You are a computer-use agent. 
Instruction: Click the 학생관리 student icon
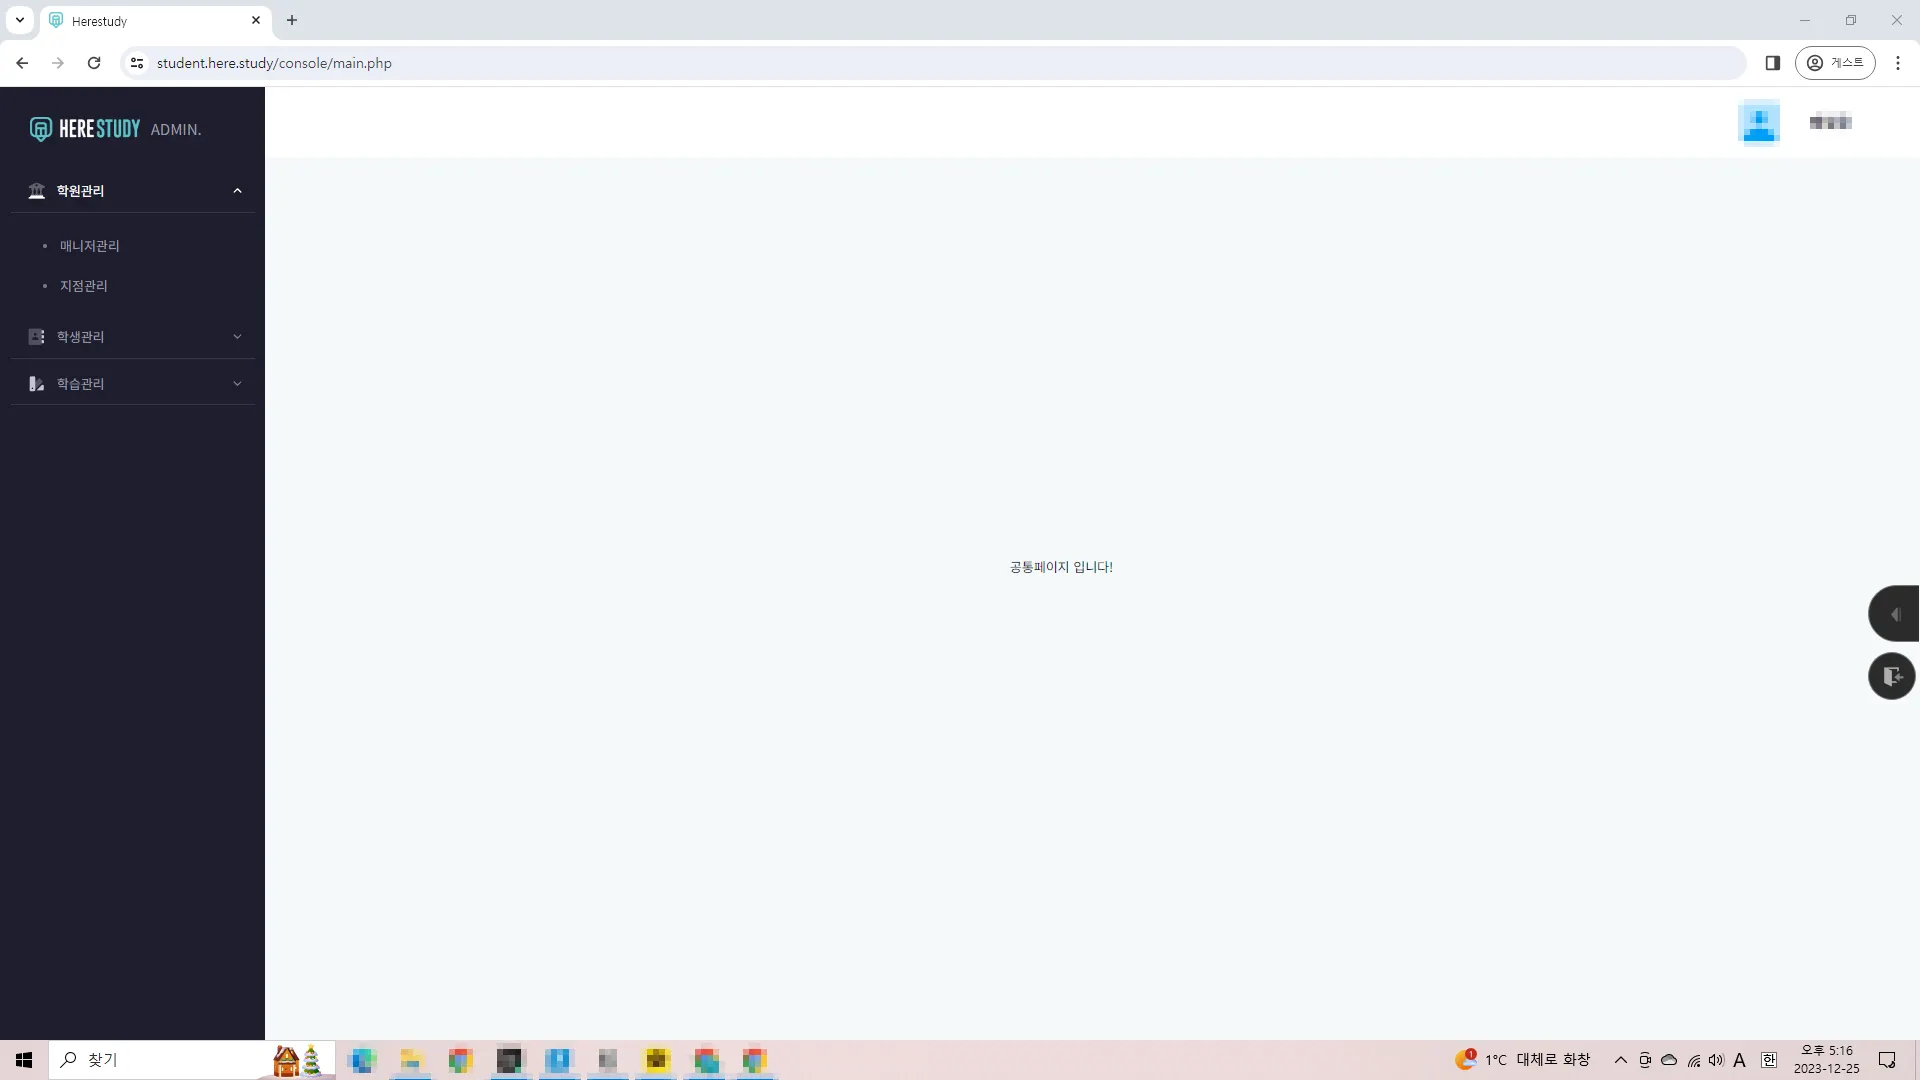click(x=37, y=337)
